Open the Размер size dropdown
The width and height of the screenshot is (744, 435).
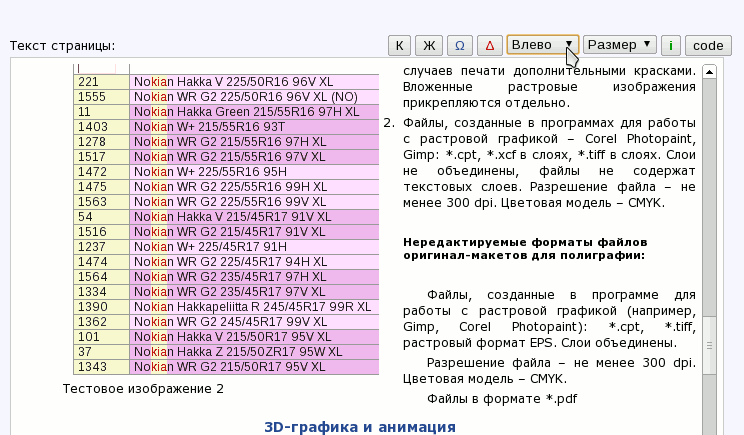pyautogui.click(x=619, y=45)
